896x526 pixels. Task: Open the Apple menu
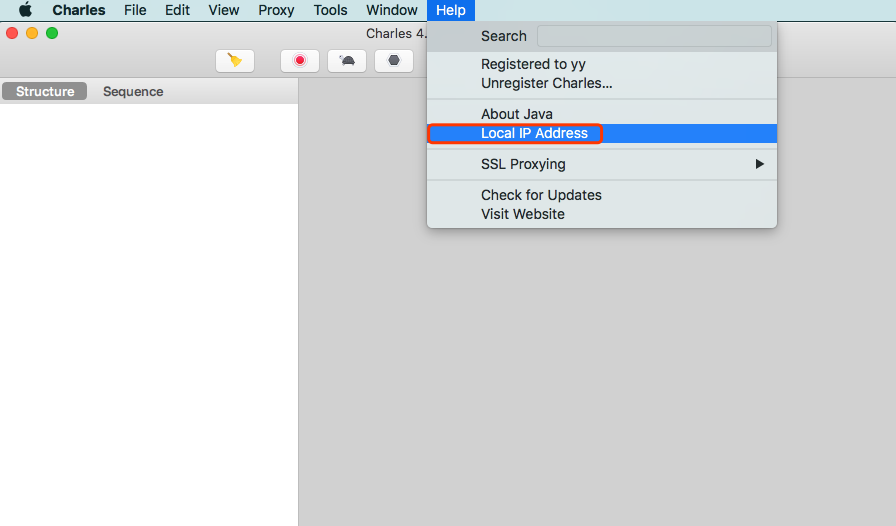(25, 10)
